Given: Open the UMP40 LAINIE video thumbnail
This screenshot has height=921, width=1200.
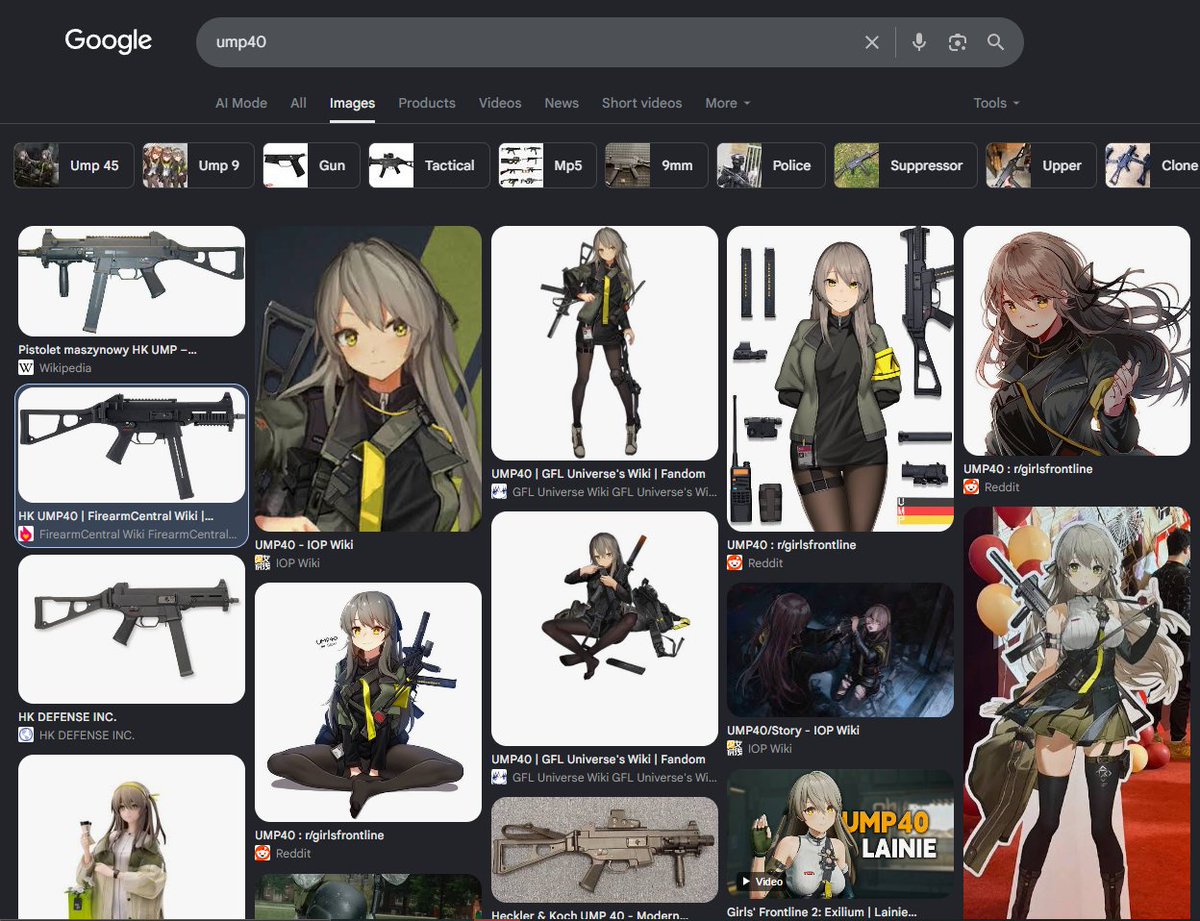Looking at the screenshot, I should click(x=840, y=834).
